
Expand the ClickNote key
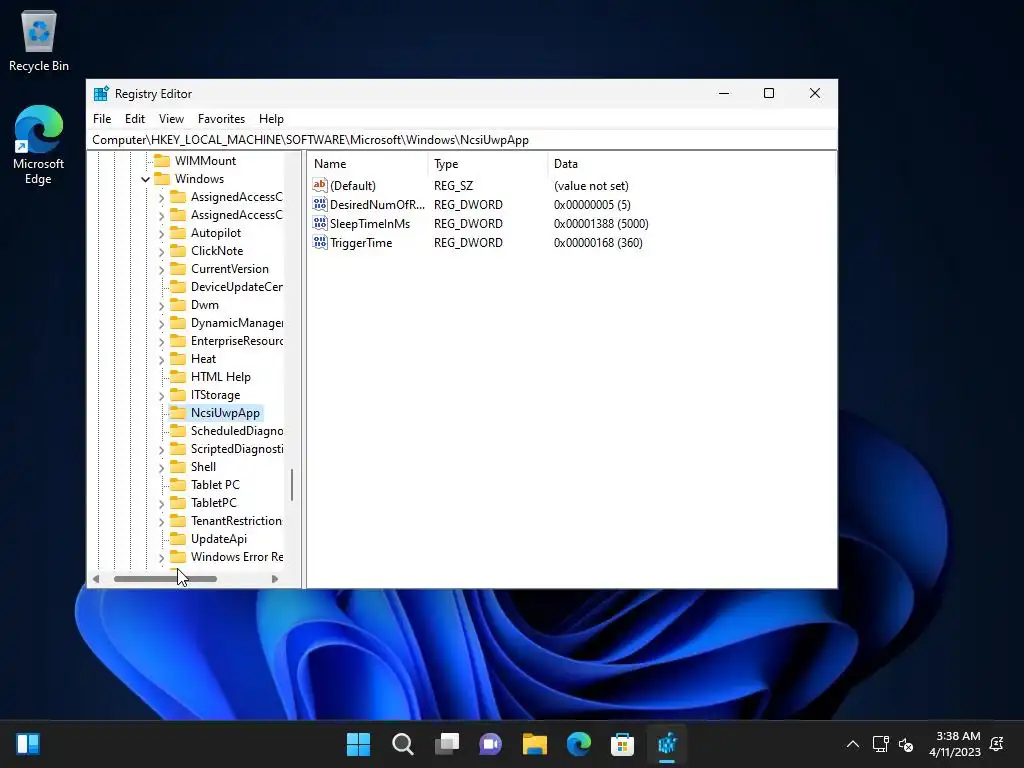tap(161, 251)
